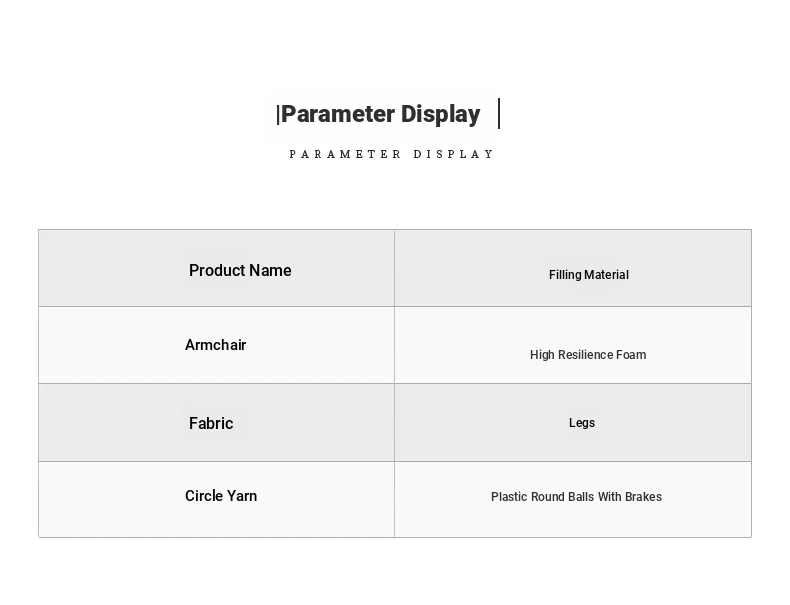Click the High Resilience Foam cell
The image size is (790, 605).
pyautogui.click(x=588, y=355)
